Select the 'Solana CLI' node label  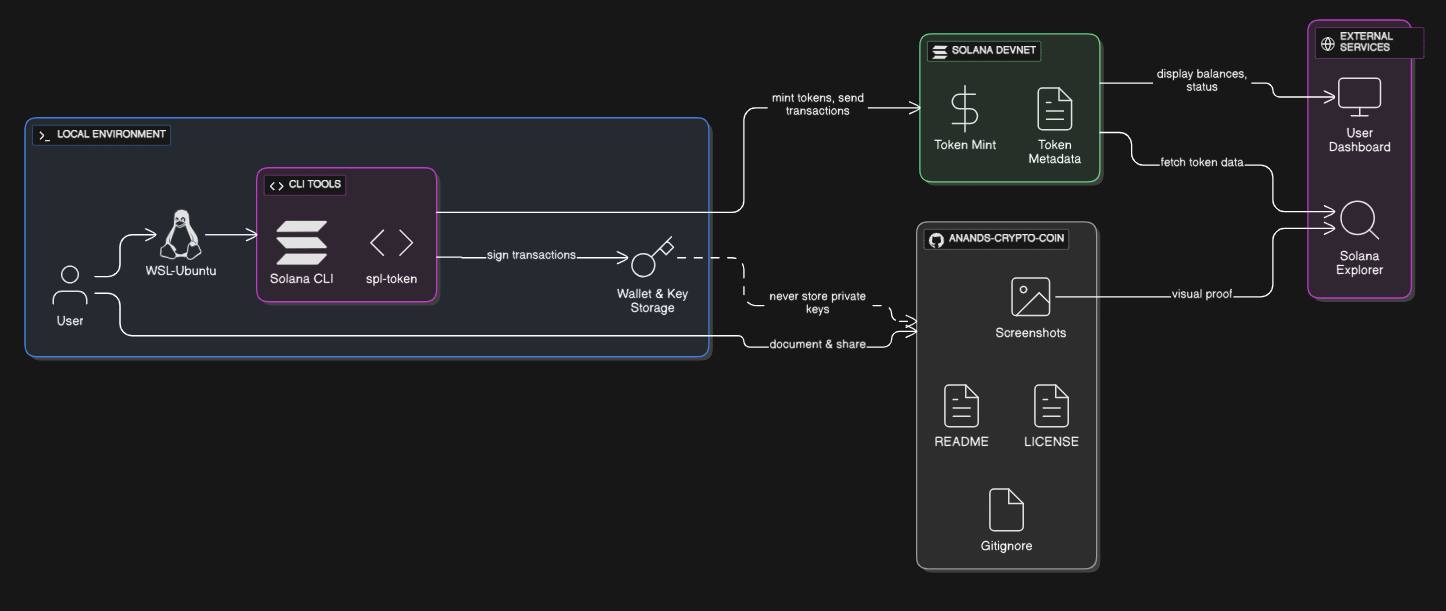click(302, 279)
